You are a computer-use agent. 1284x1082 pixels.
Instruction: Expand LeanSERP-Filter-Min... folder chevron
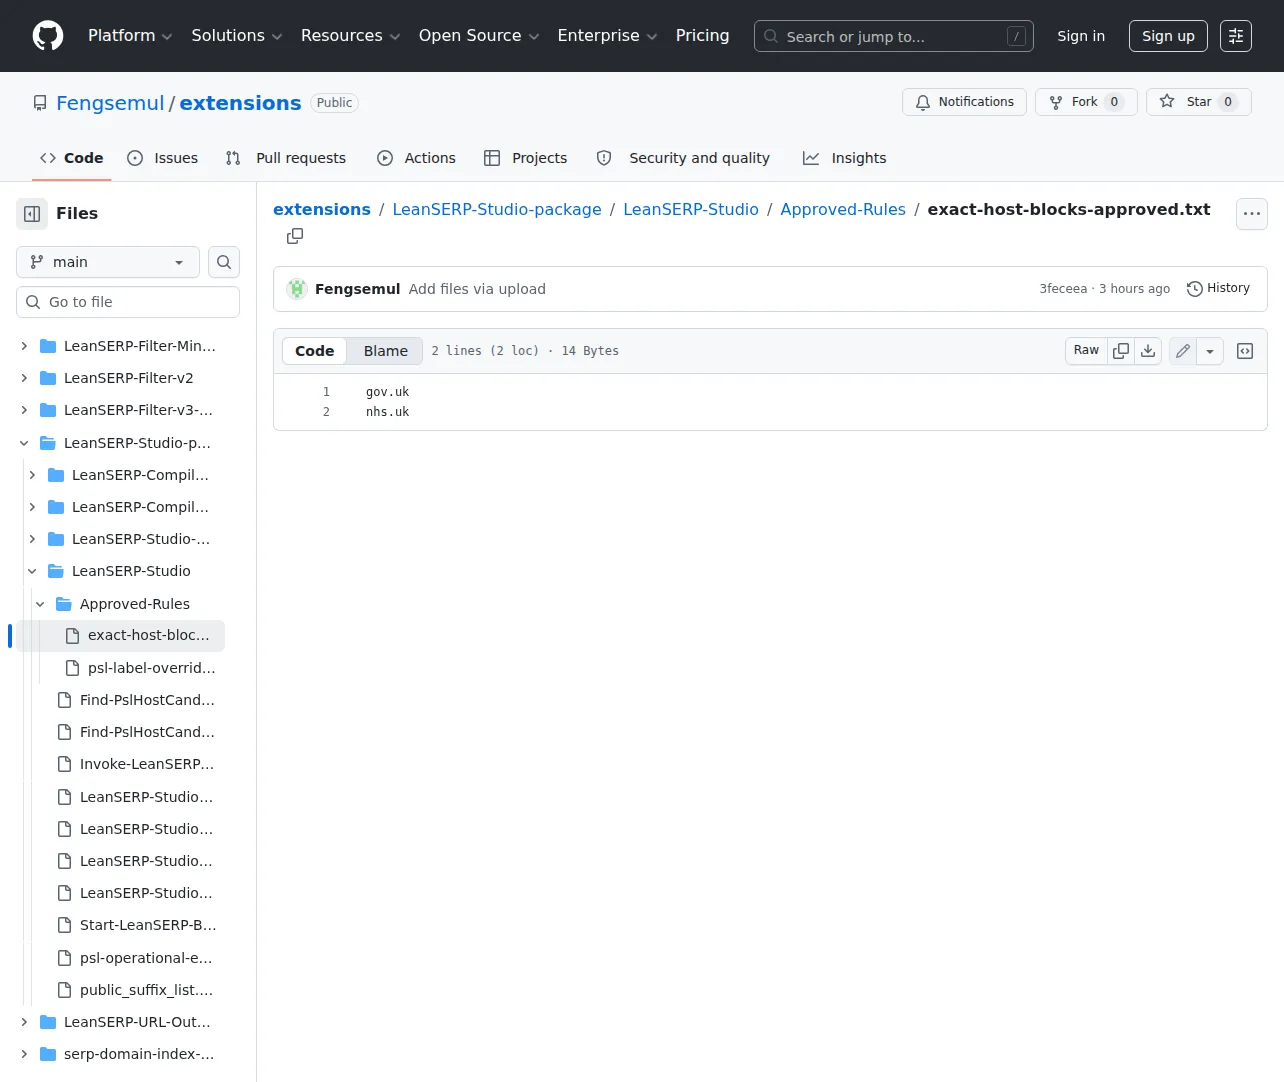[x=24, y=346]
